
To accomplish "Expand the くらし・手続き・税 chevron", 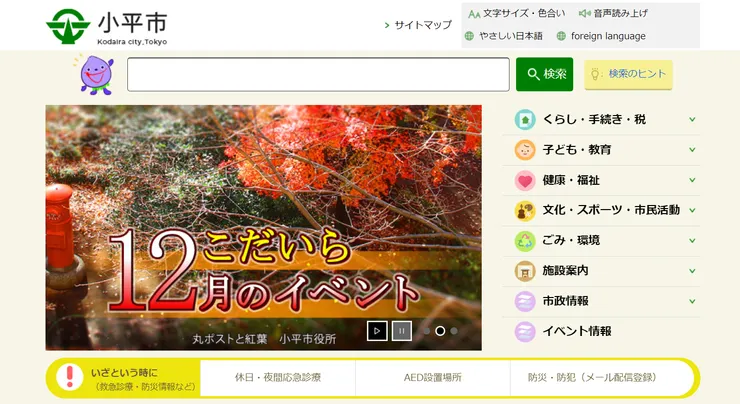I will (692, 119).
